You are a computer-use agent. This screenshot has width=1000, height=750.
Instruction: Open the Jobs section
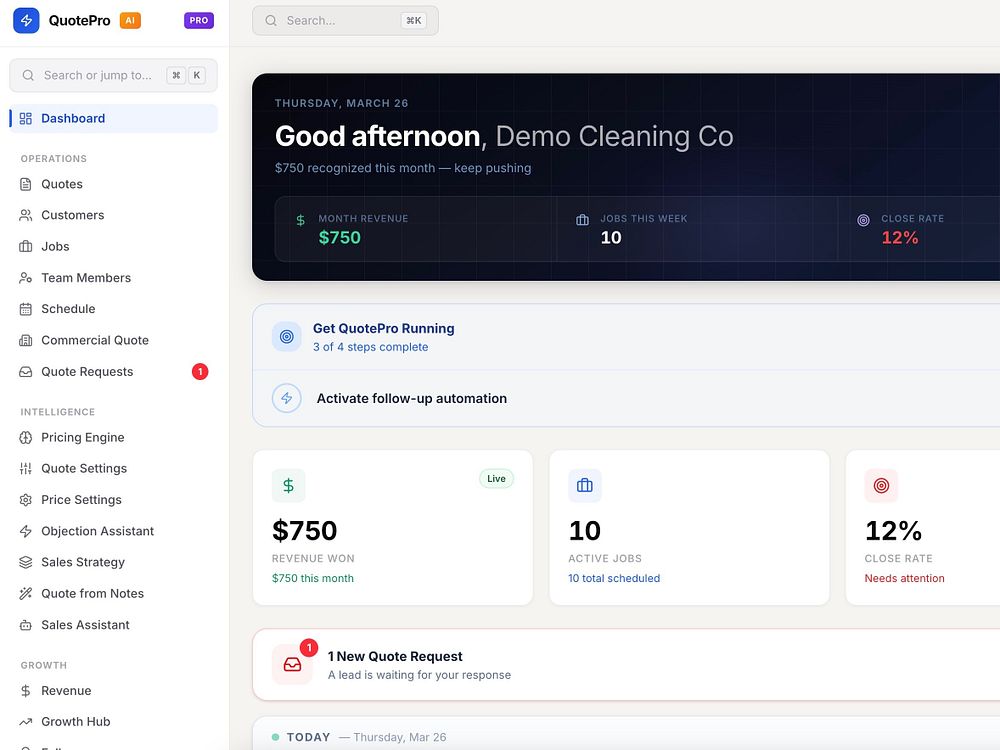pyautogui.click(x=114, y=247)
